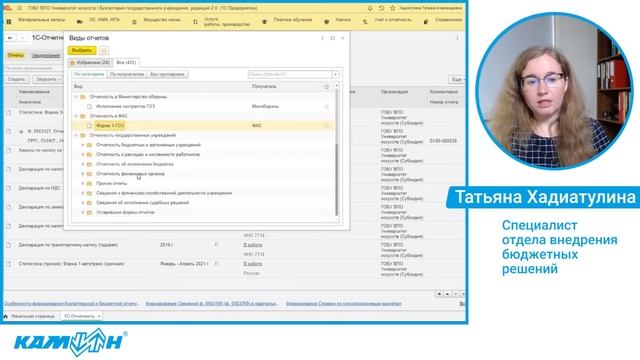Open the history clock icon in title bar
This screenshot has height=360, width=640.
(x=381, y=8)
